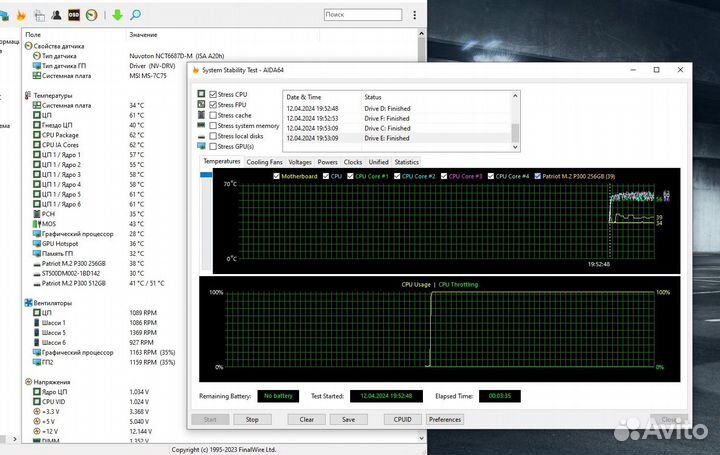Viewport: 720px width, 455px height.
Task: Click the Save button
Action: click(x=349, y=419)
